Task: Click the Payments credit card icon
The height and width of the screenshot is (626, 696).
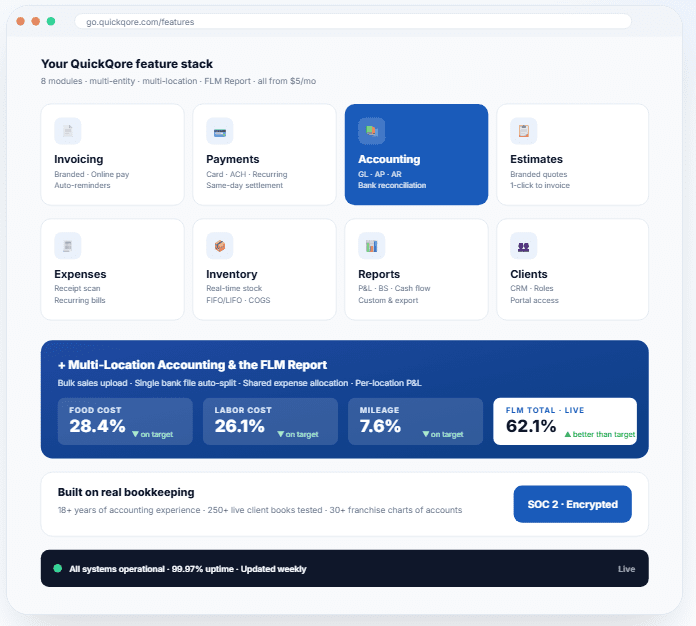Action: [220, 131]
